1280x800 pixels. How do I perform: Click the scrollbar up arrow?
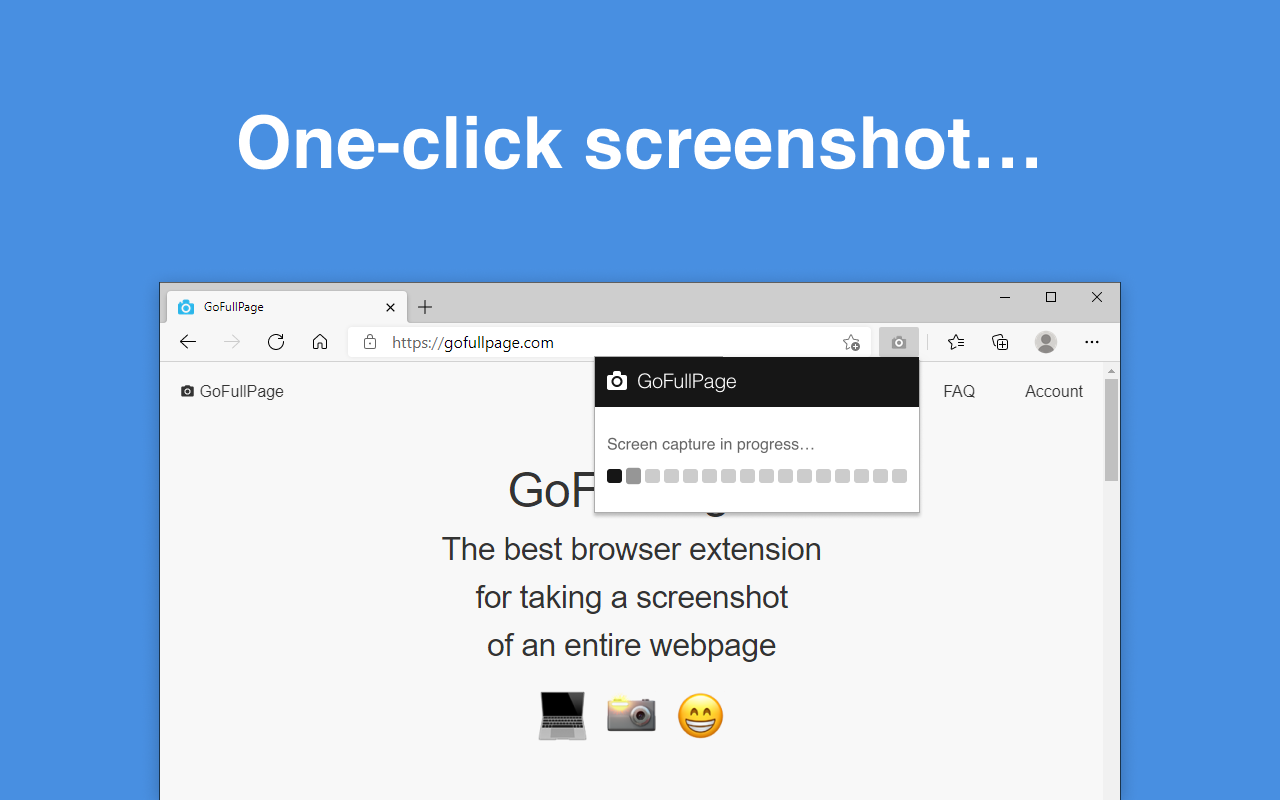click(1111, 371)
